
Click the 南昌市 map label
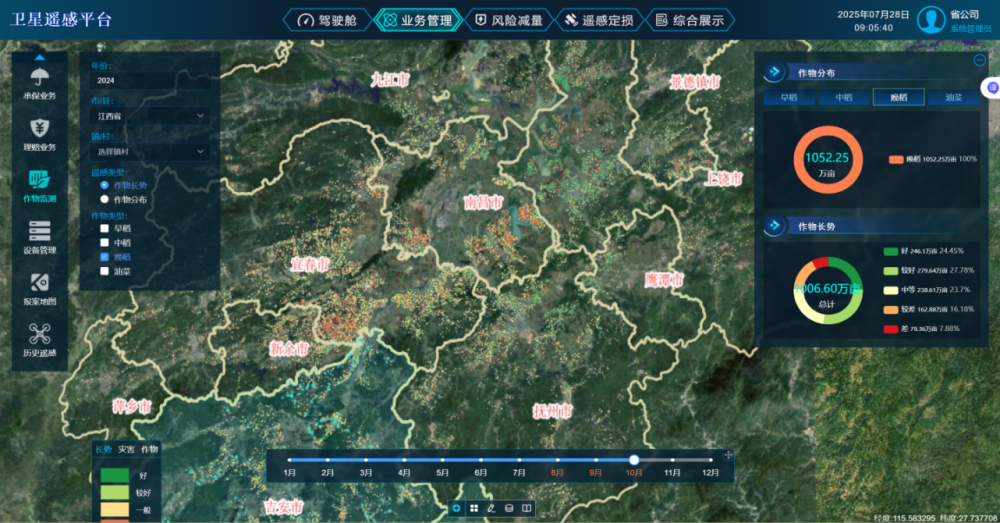point(483,203)
